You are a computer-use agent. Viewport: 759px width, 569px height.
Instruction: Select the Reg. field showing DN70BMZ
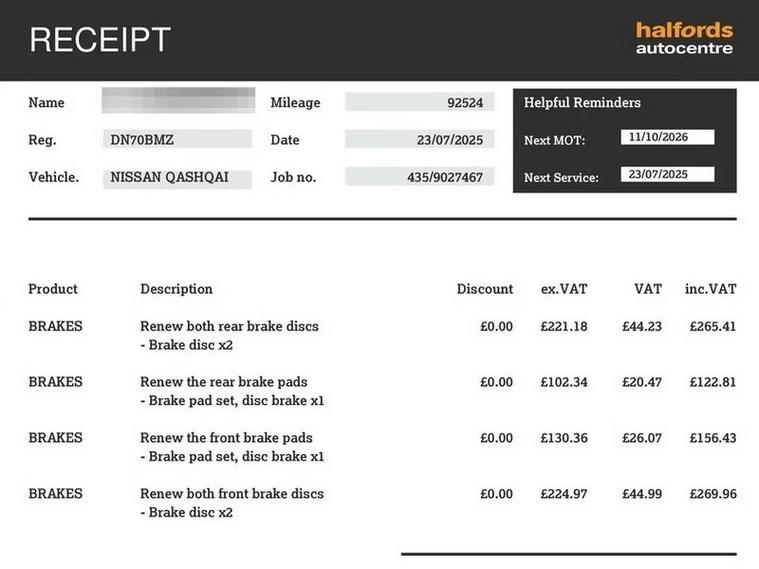click(x=177, y=139)
